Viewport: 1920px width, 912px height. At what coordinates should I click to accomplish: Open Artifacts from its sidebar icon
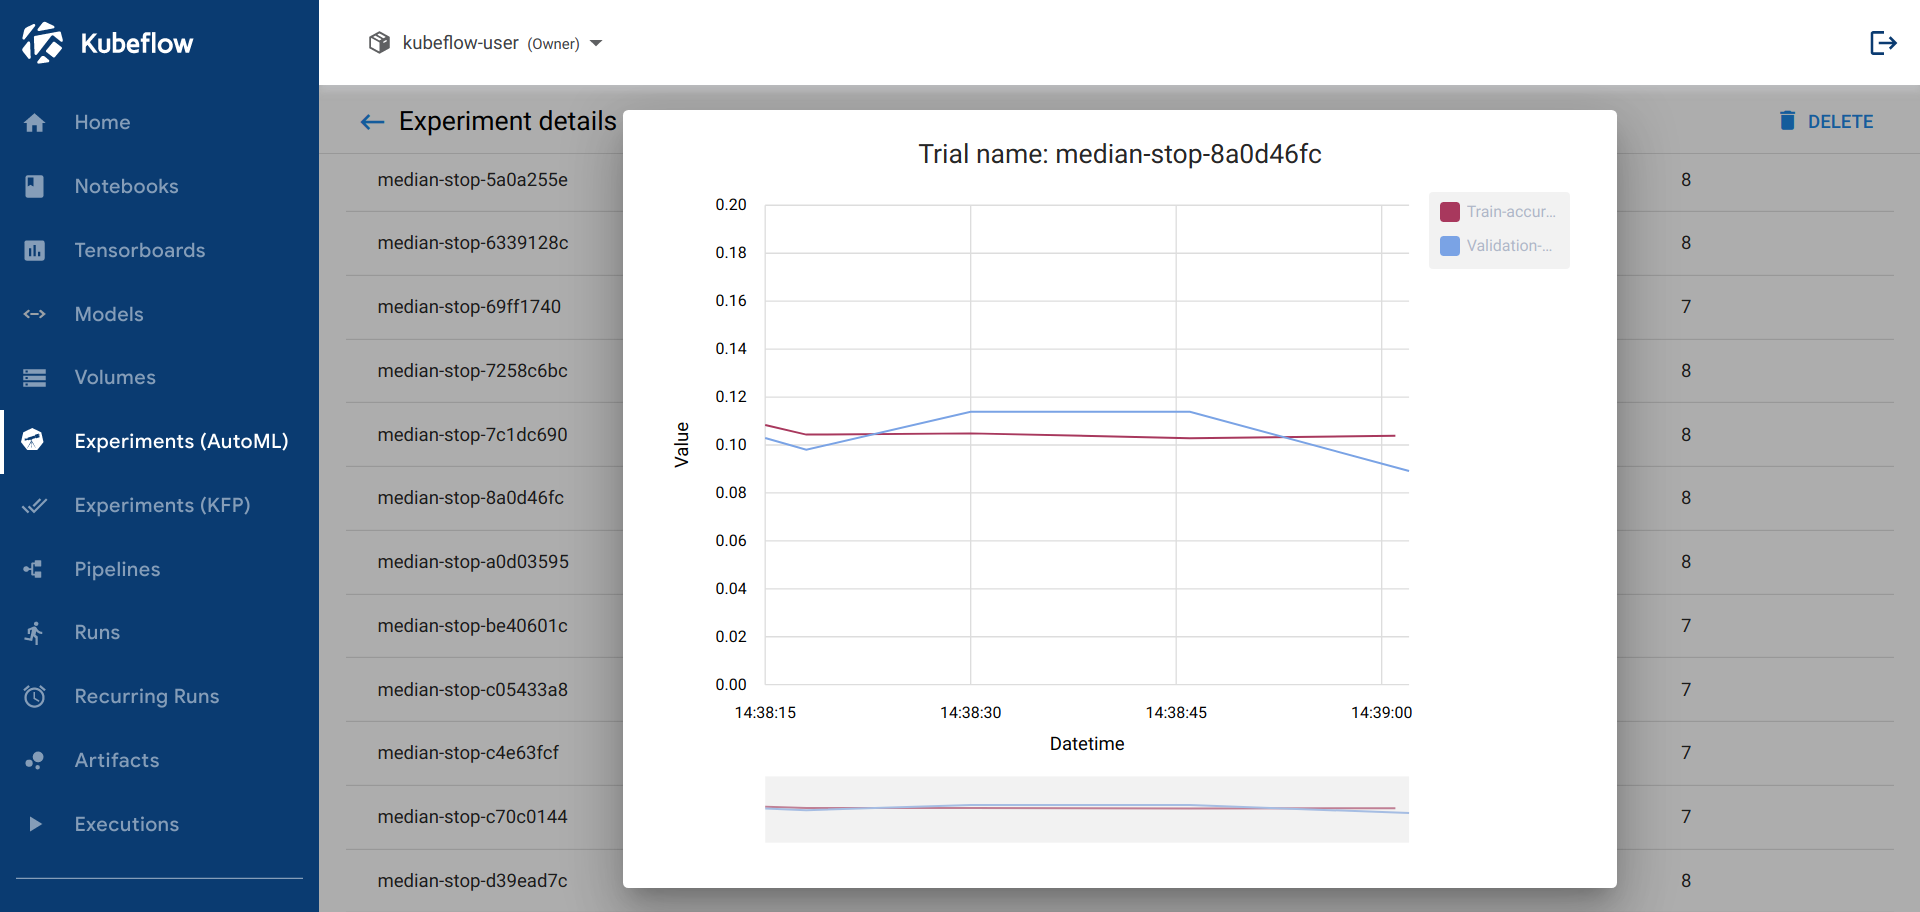tap(35, 760)
